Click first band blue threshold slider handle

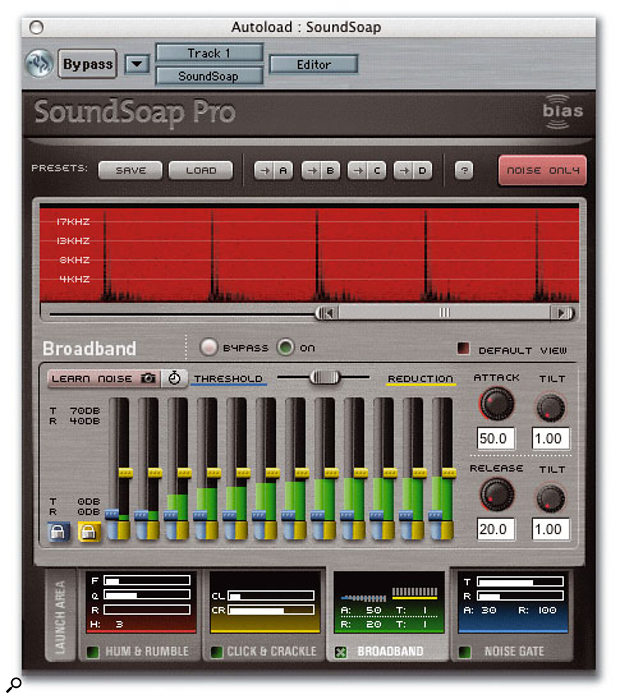point(112,515)
